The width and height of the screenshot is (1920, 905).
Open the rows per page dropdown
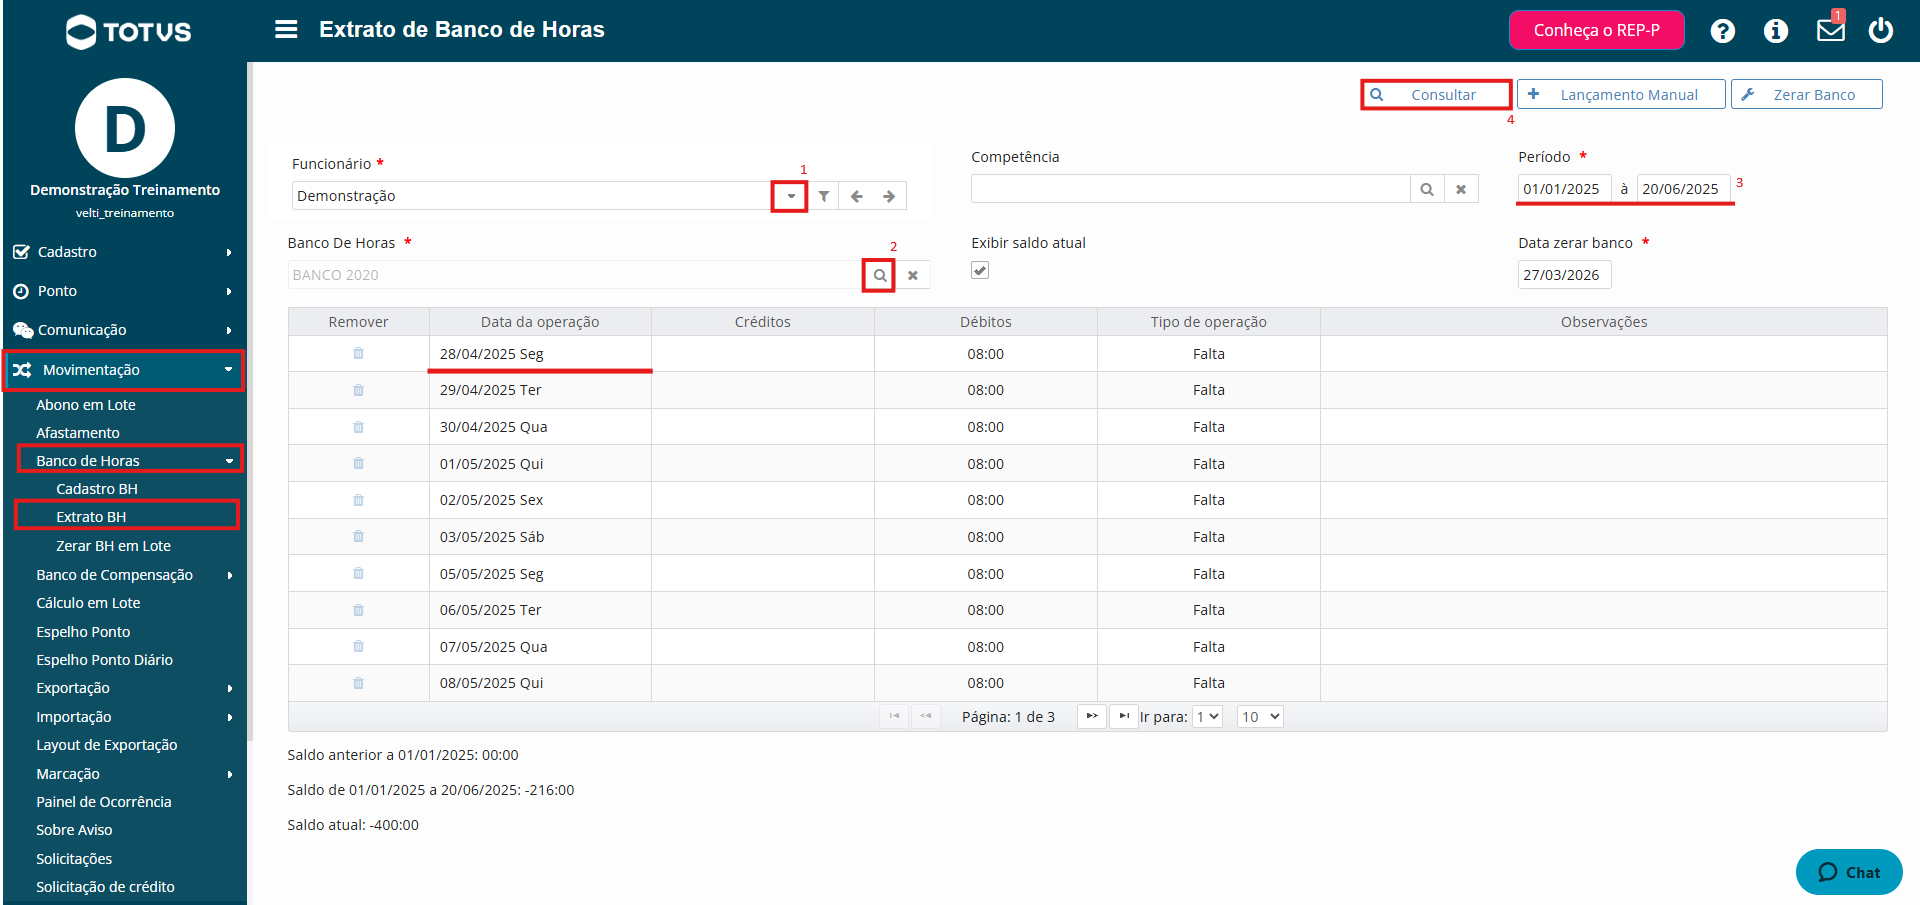1260,716
